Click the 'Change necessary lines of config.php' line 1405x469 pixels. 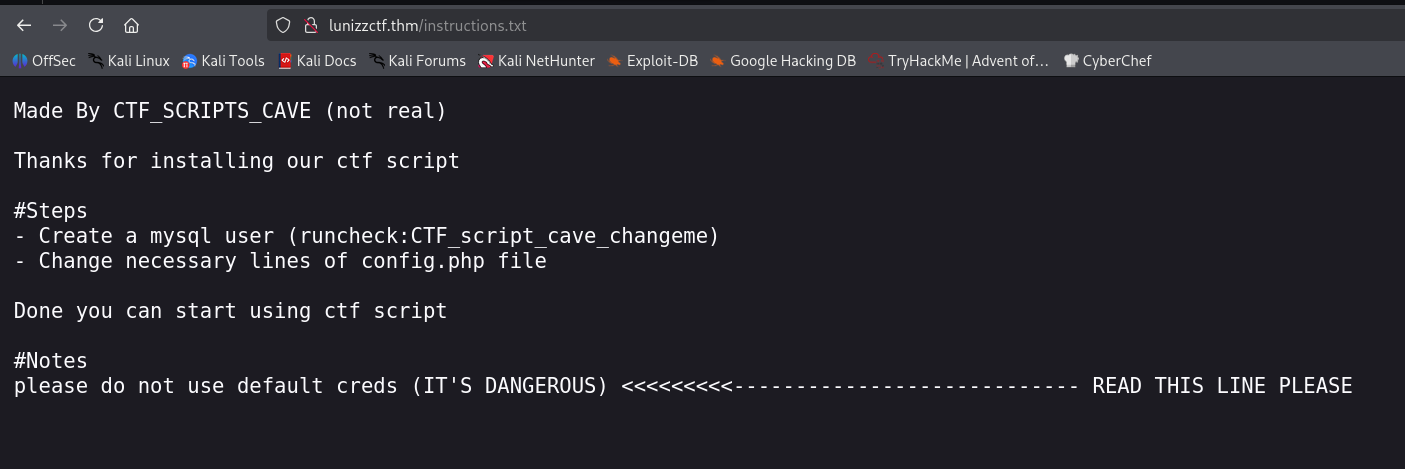click(x=280, y=261)
